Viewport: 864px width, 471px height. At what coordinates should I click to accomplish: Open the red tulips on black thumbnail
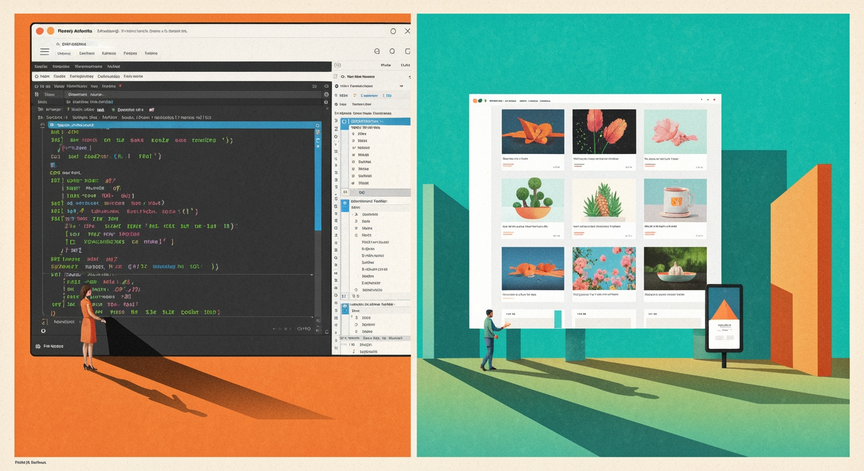pyautogui.click(x=604, y=132)
